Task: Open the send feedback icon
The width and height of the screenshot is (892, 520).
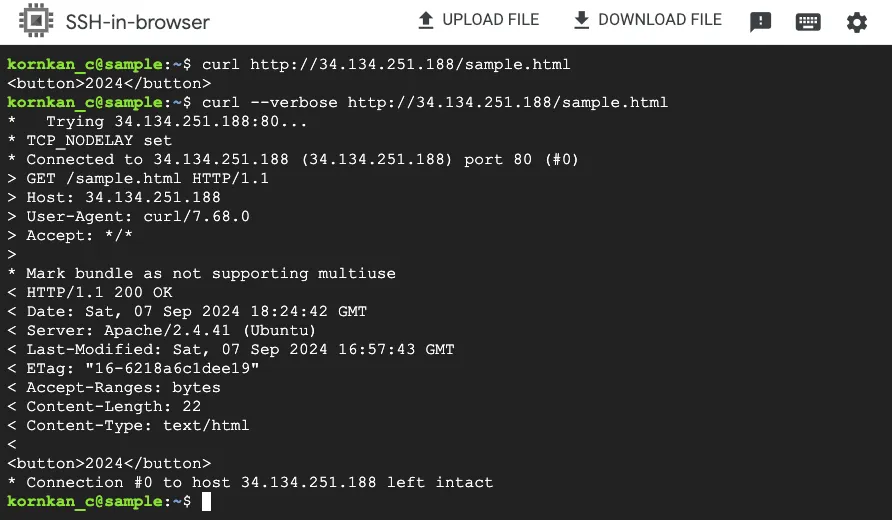Action: click(x=760, y=22)
